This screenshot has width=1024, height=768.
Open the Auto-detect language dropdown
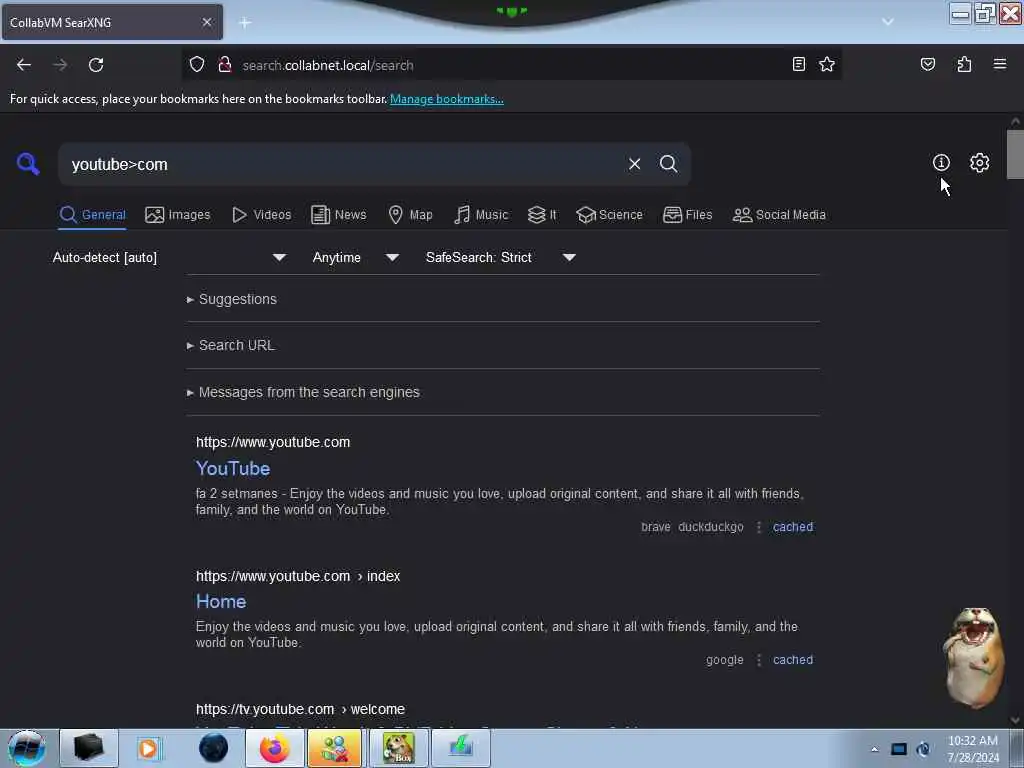coord(170,257)
